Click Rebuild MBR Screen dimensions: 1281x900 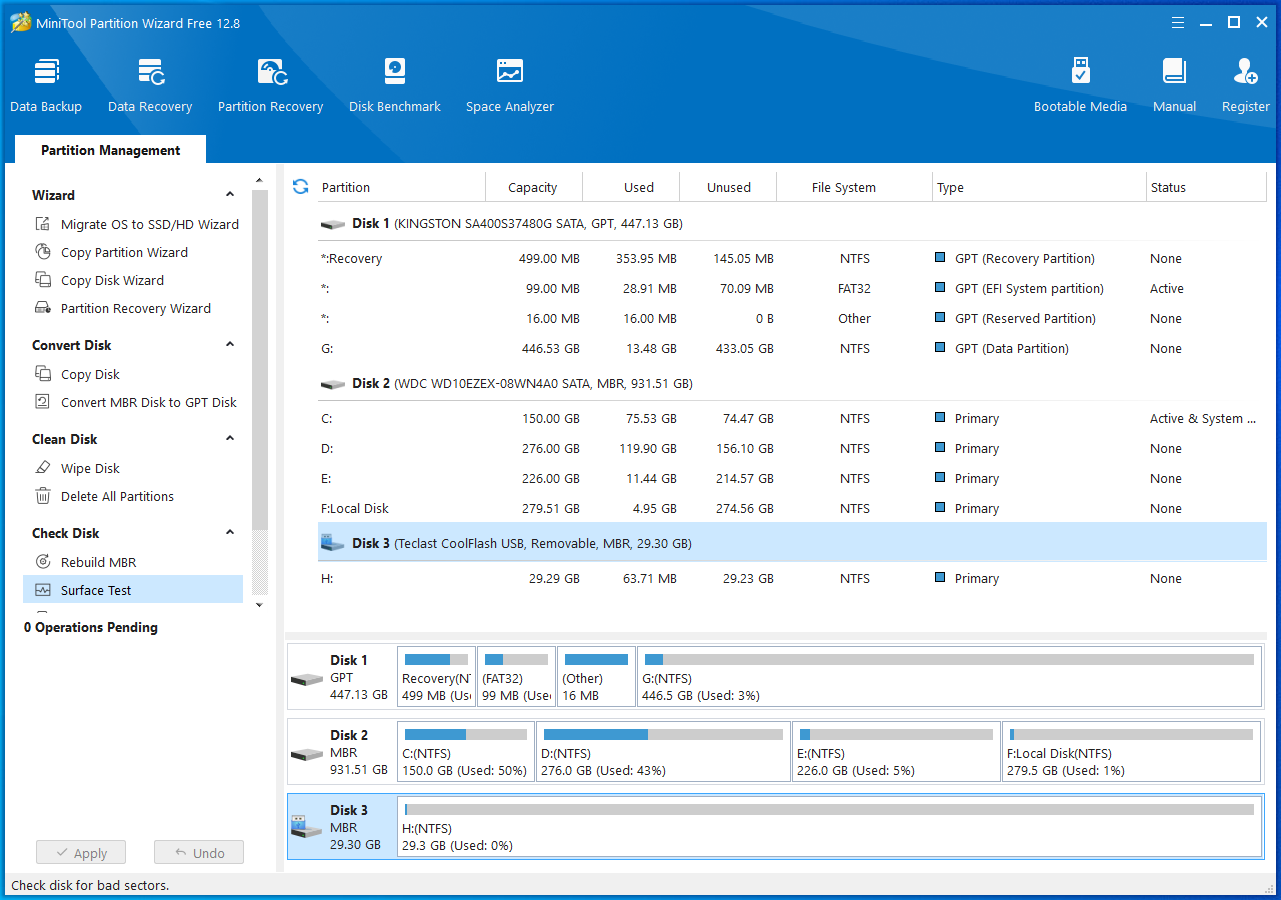click(85, 562)
